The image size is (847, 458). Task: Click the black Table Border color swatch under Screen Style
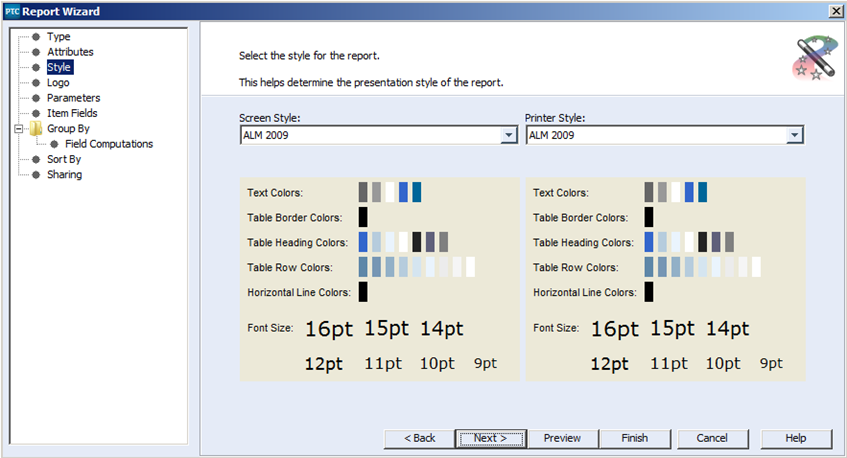363,217
